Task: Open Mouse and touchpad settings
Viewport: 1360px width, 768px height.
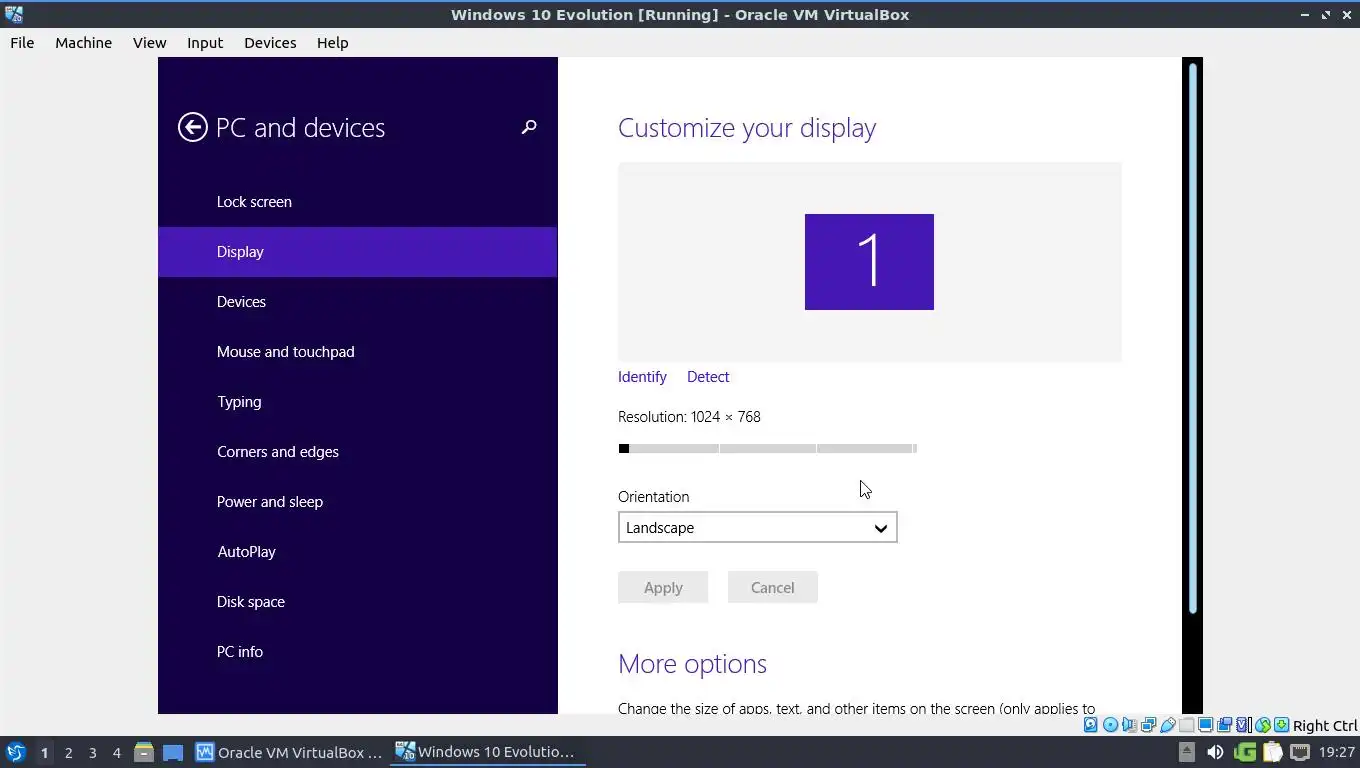Action: pyautogui.click(x=357, y=351)
